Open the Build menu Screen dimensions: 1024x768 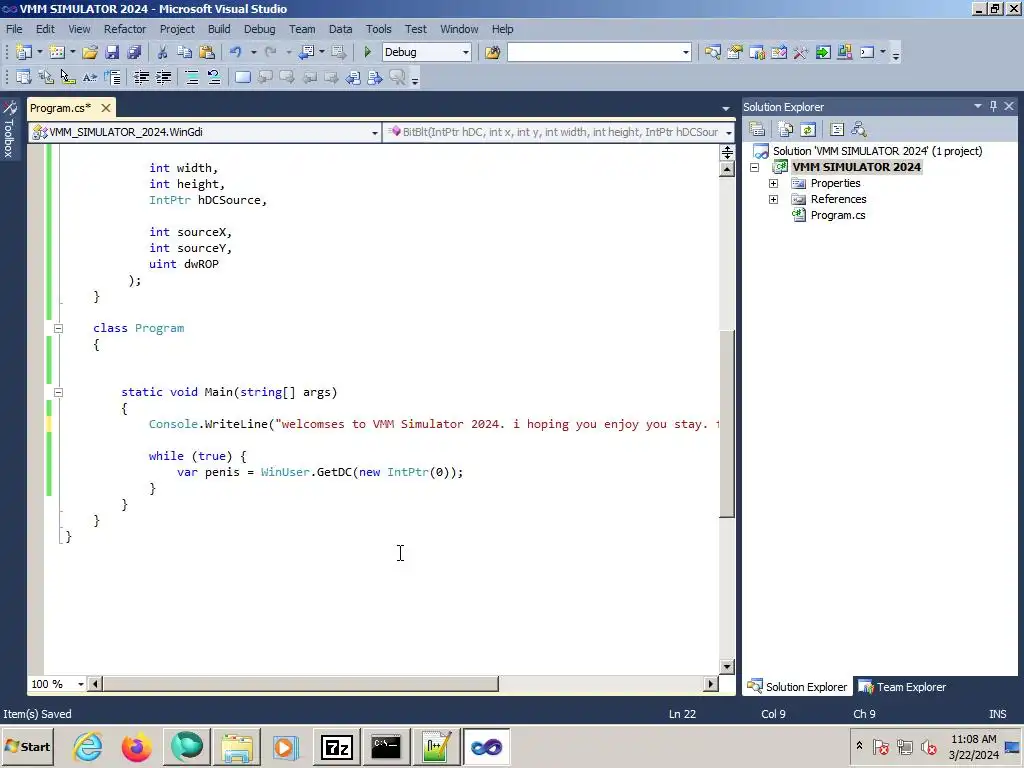pos(219,29)
